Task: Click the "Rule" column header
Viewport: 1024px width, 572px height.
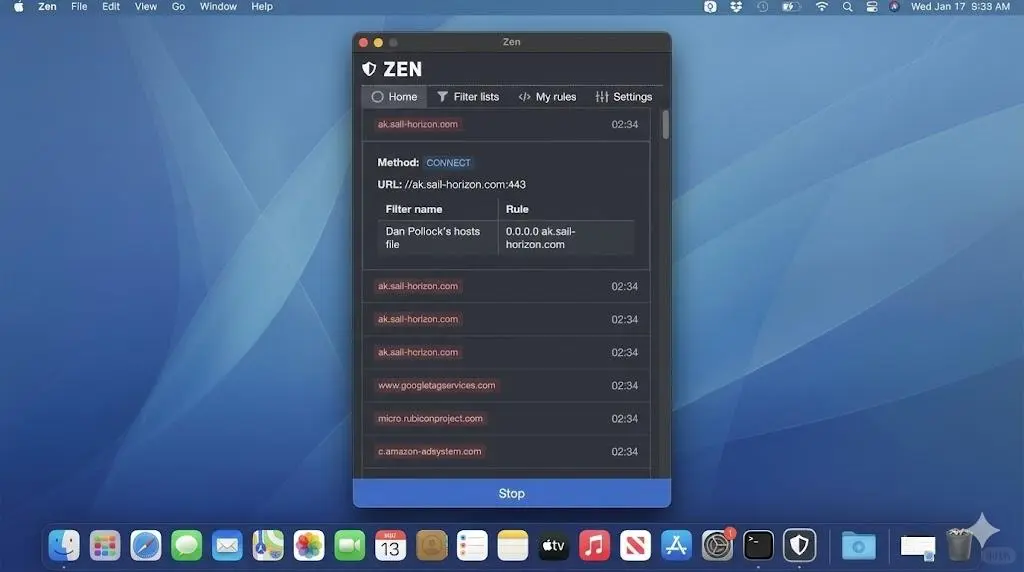Action: [x=566, y=209]
